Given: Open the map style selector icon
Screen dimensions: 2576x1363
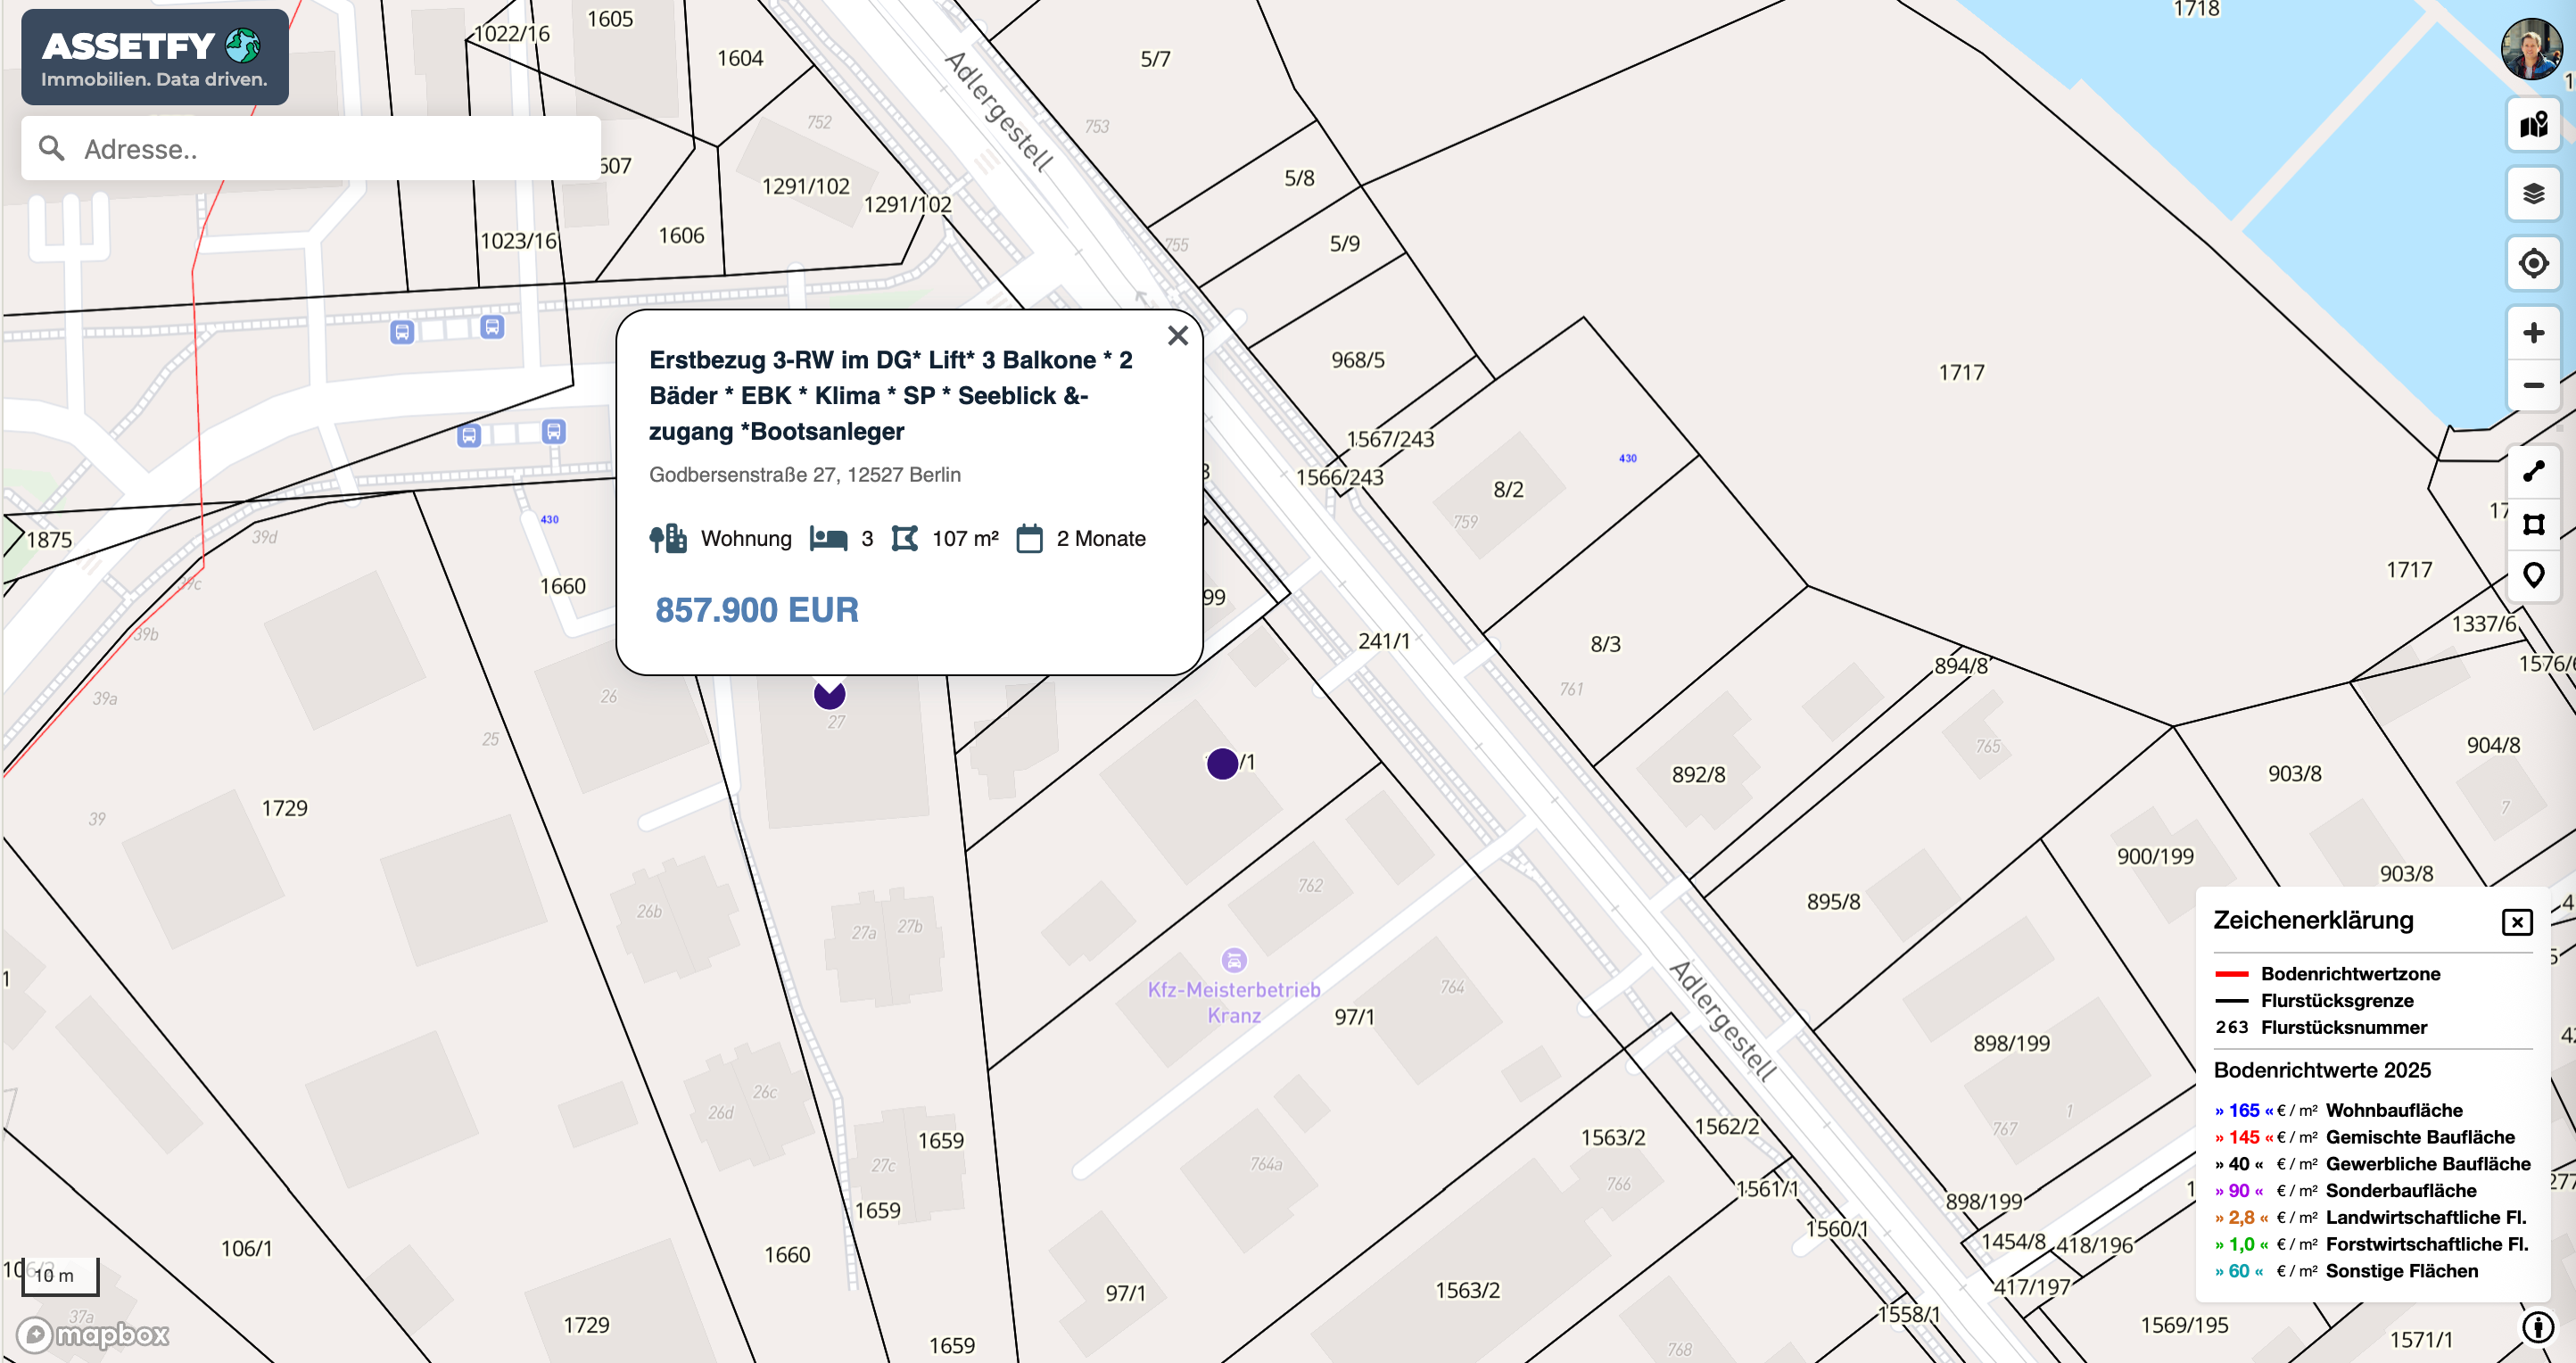Looking at the screenshot, I should [2532, 126].
